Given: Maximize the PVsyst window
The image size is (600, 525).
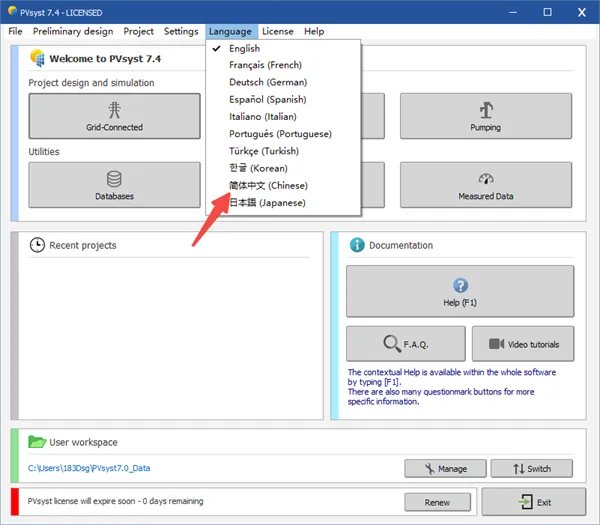Looking at the screenshot, I should (x=548, y=12).
